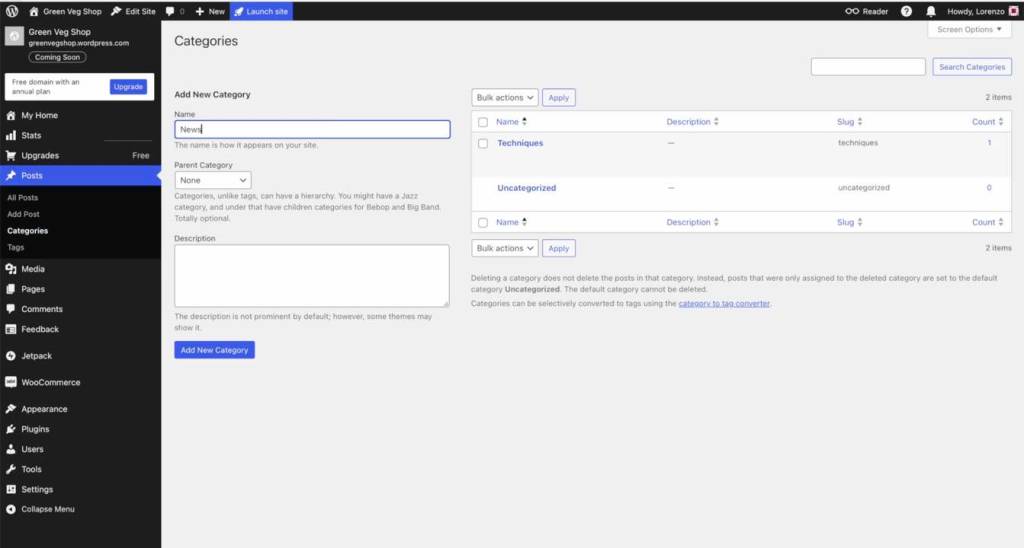
Task: Open the comments bubble icon in admin bar
Action: click(172, 11)
